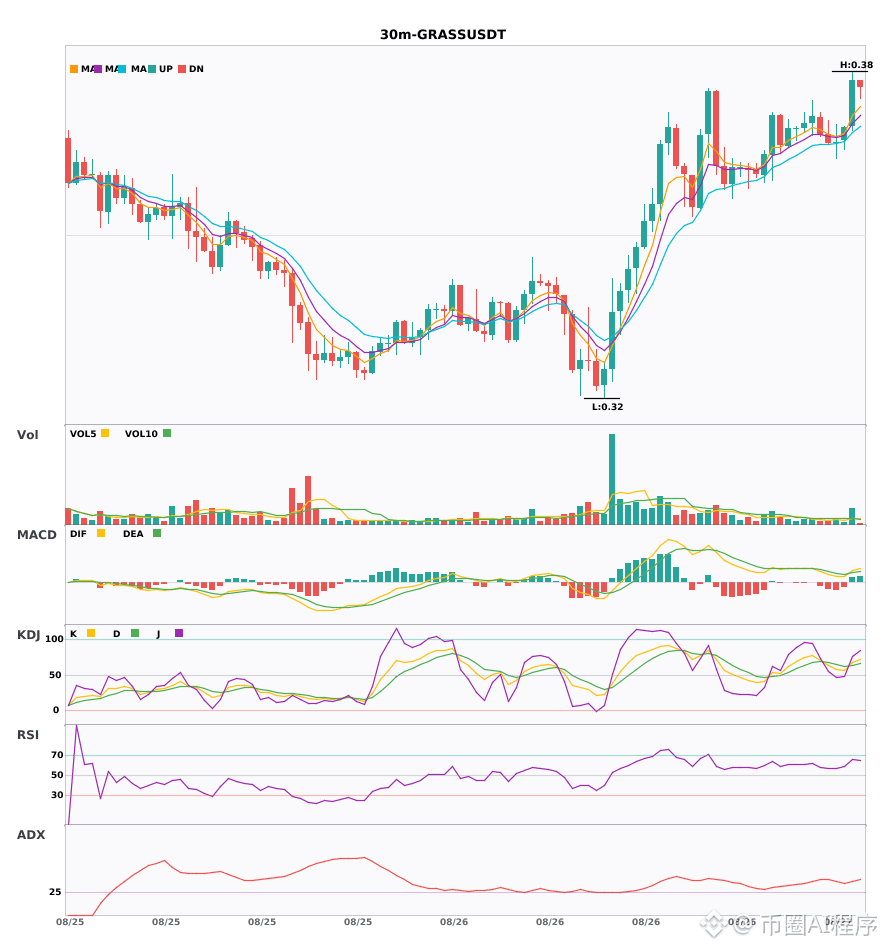Screen dimensions: 885x950
Task: Click the VOL10 legend text
Action: 141,434
